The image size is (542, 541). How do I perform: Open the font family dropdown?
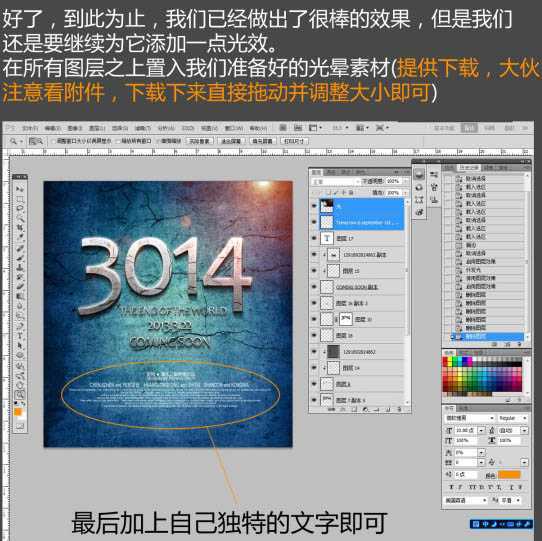click(x=469, y=418)
